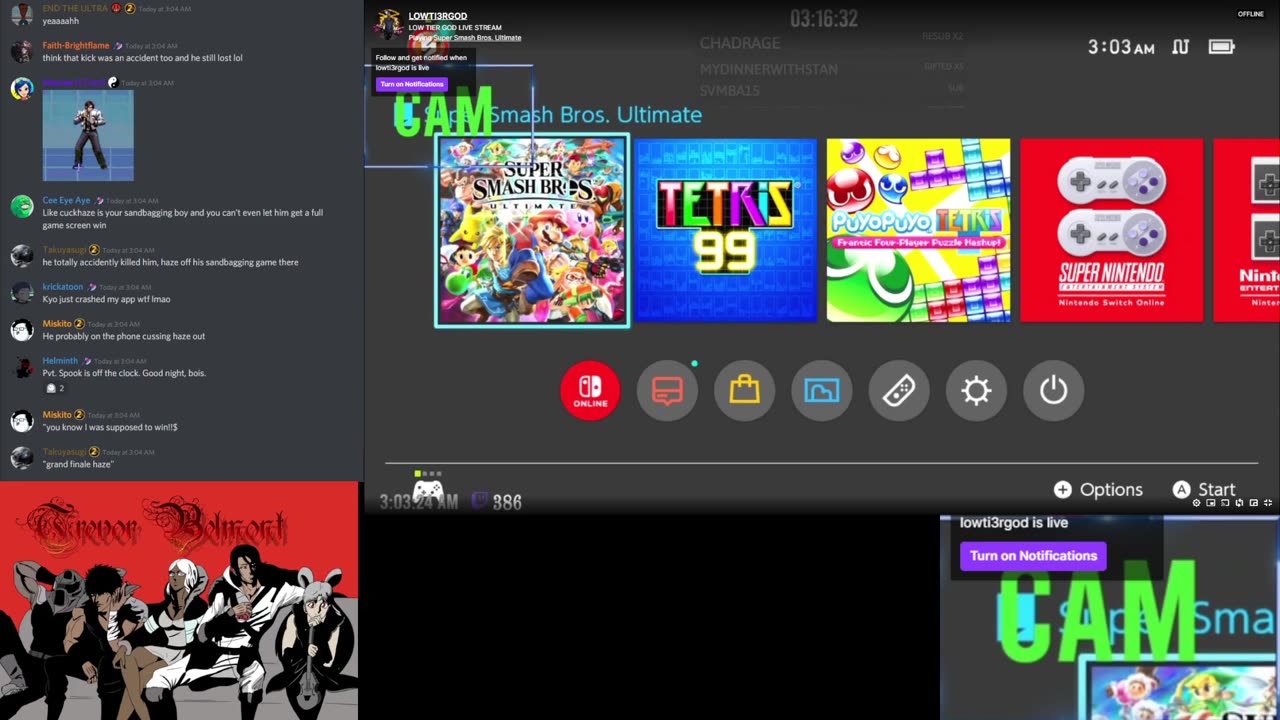Open the krickatoon username in Discord
Image resolution: width=1280 pixels, height=720 pixels.
62,287
